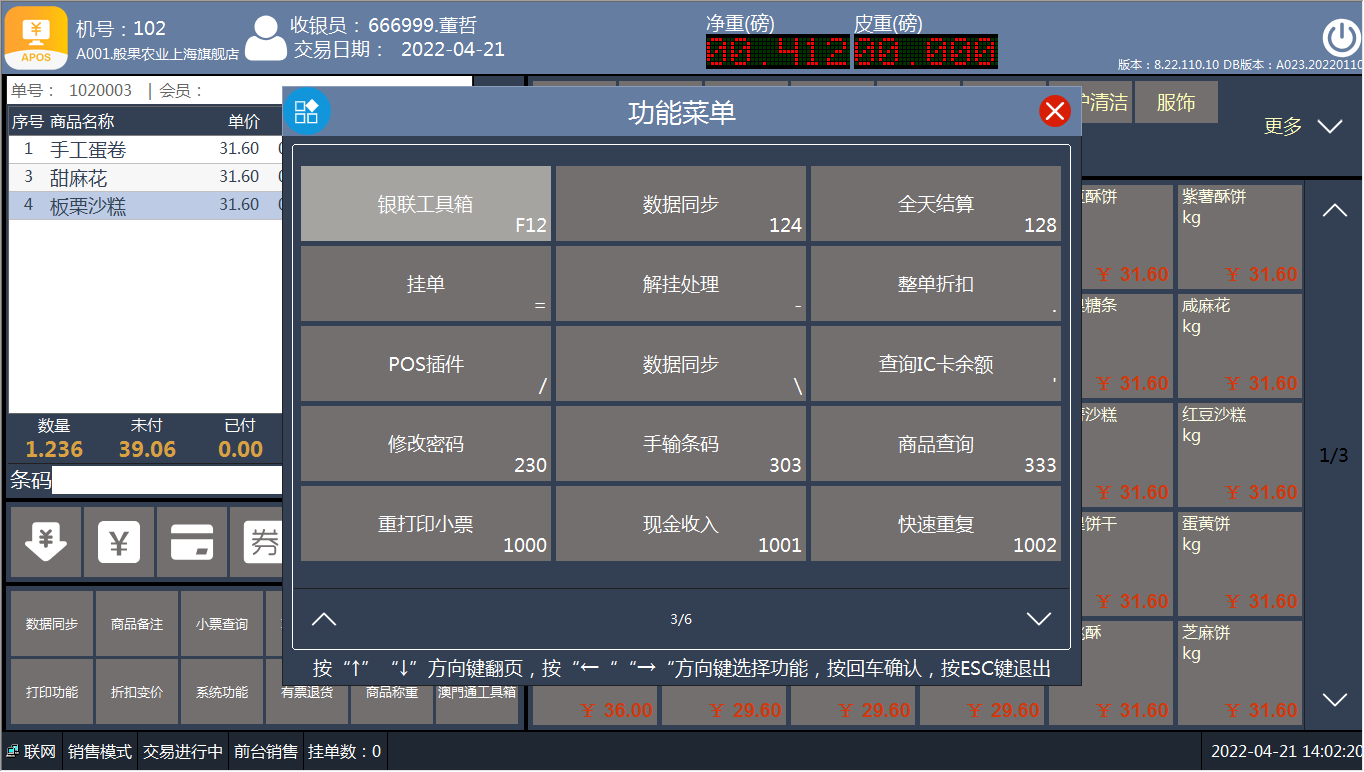Image resolution: width=1364 pixels, height=772 pixels.
Task: Open 商品备注 shortcut button
Action: coord(137,624)
